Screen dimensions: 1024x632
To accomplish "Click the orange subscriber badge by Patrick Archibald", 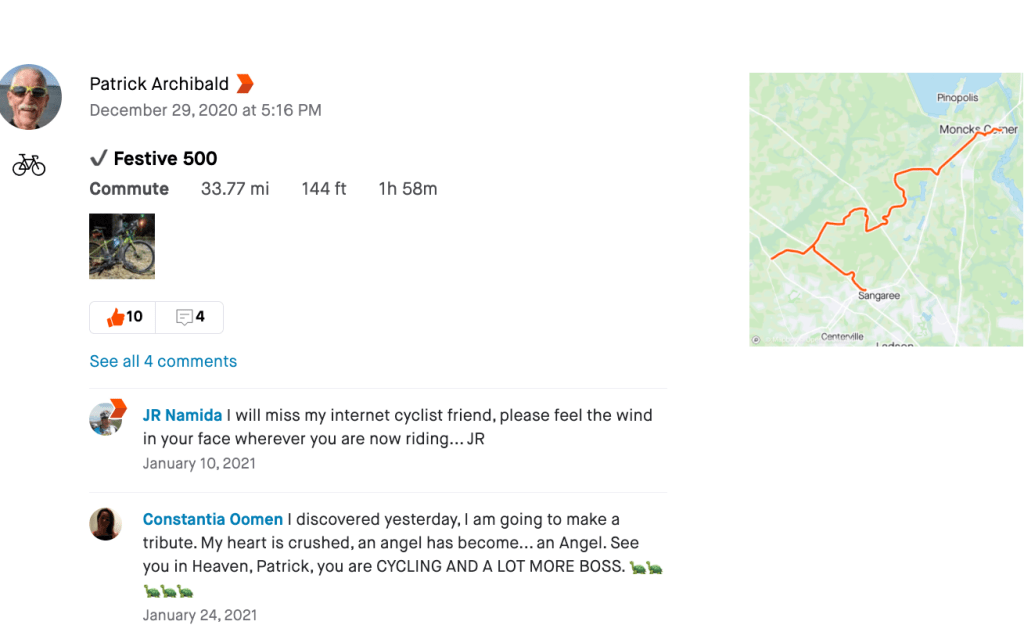I will [x=244, y=84].
